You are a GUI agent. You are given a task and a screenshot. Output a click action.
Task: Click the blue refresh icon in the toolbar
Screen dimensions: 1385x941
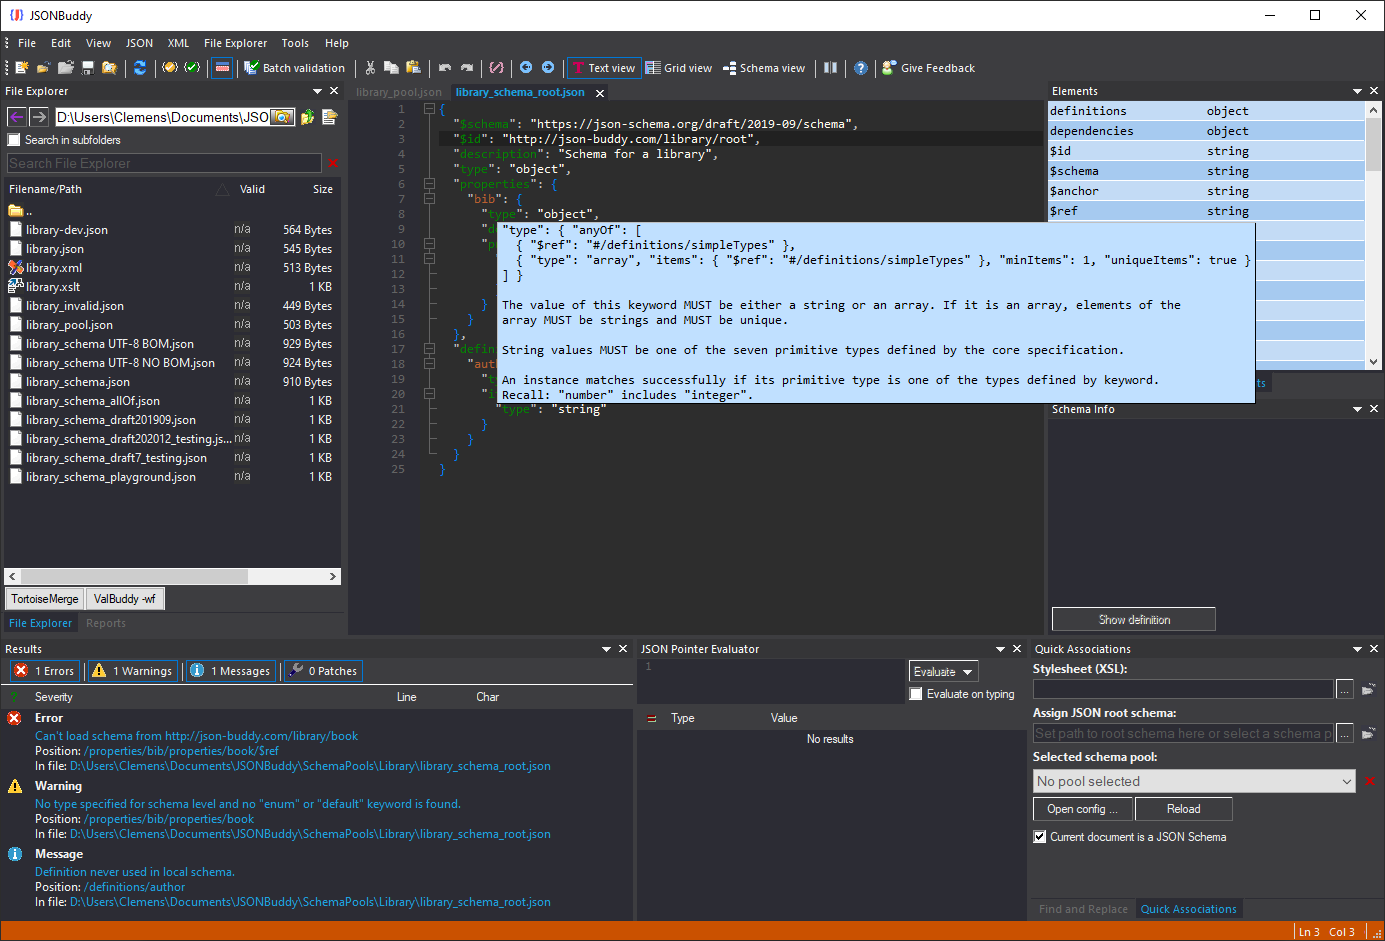pyautogui.click(x=140, y=68)
